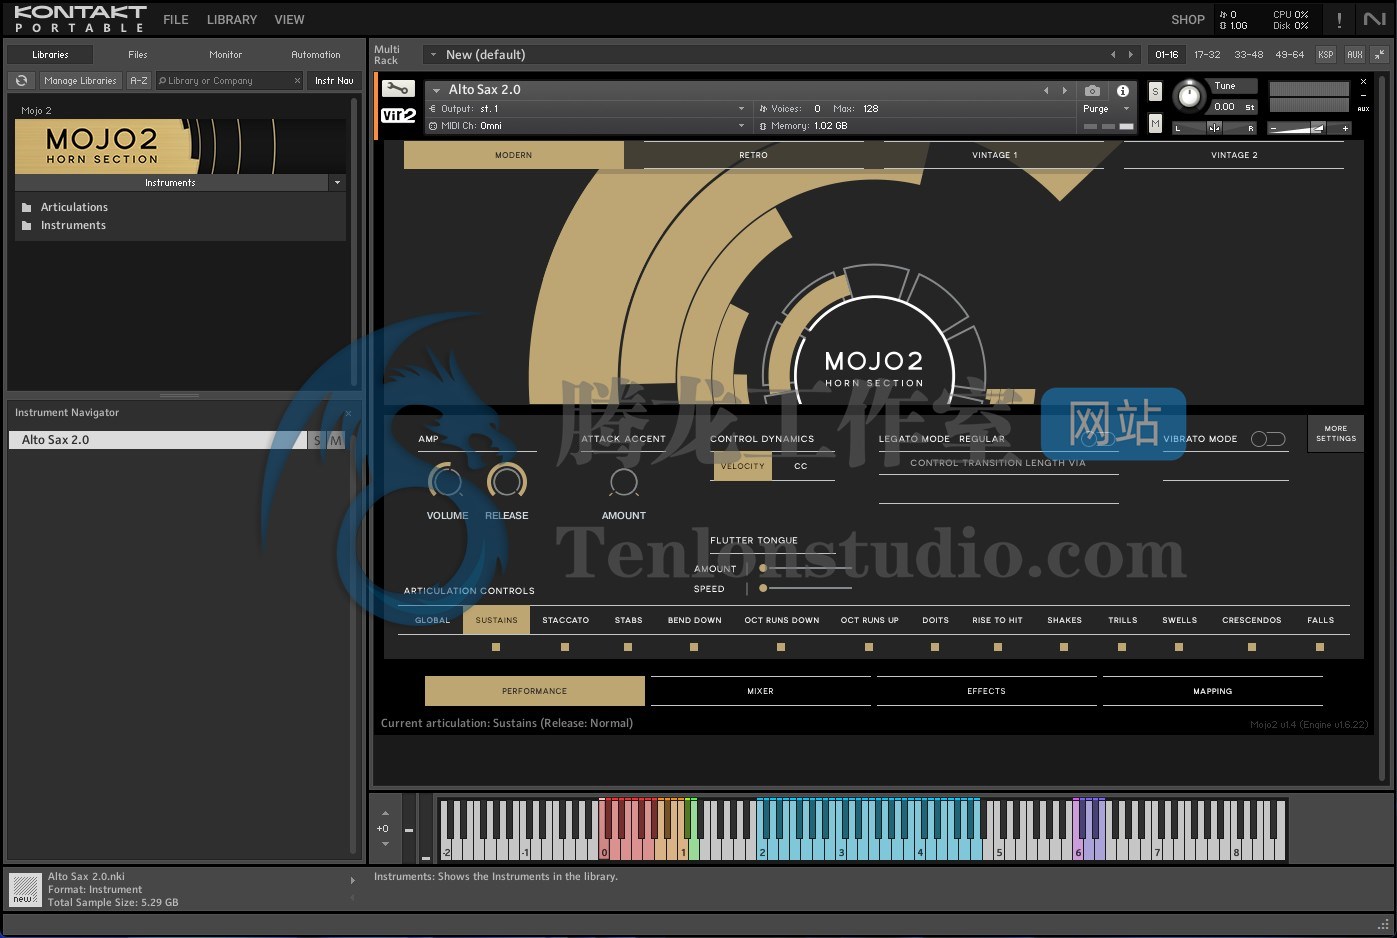Click the library refresh icon
Screen dimensions: 1397x938
(21, 80)
